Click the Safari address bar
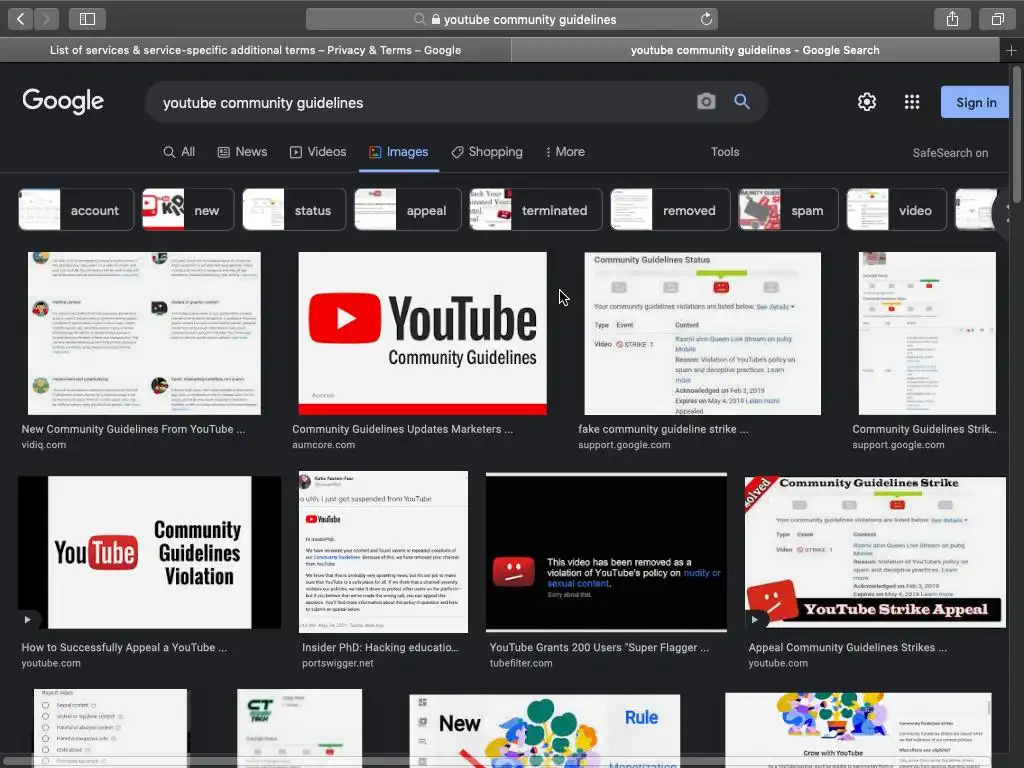 (511, 19)
